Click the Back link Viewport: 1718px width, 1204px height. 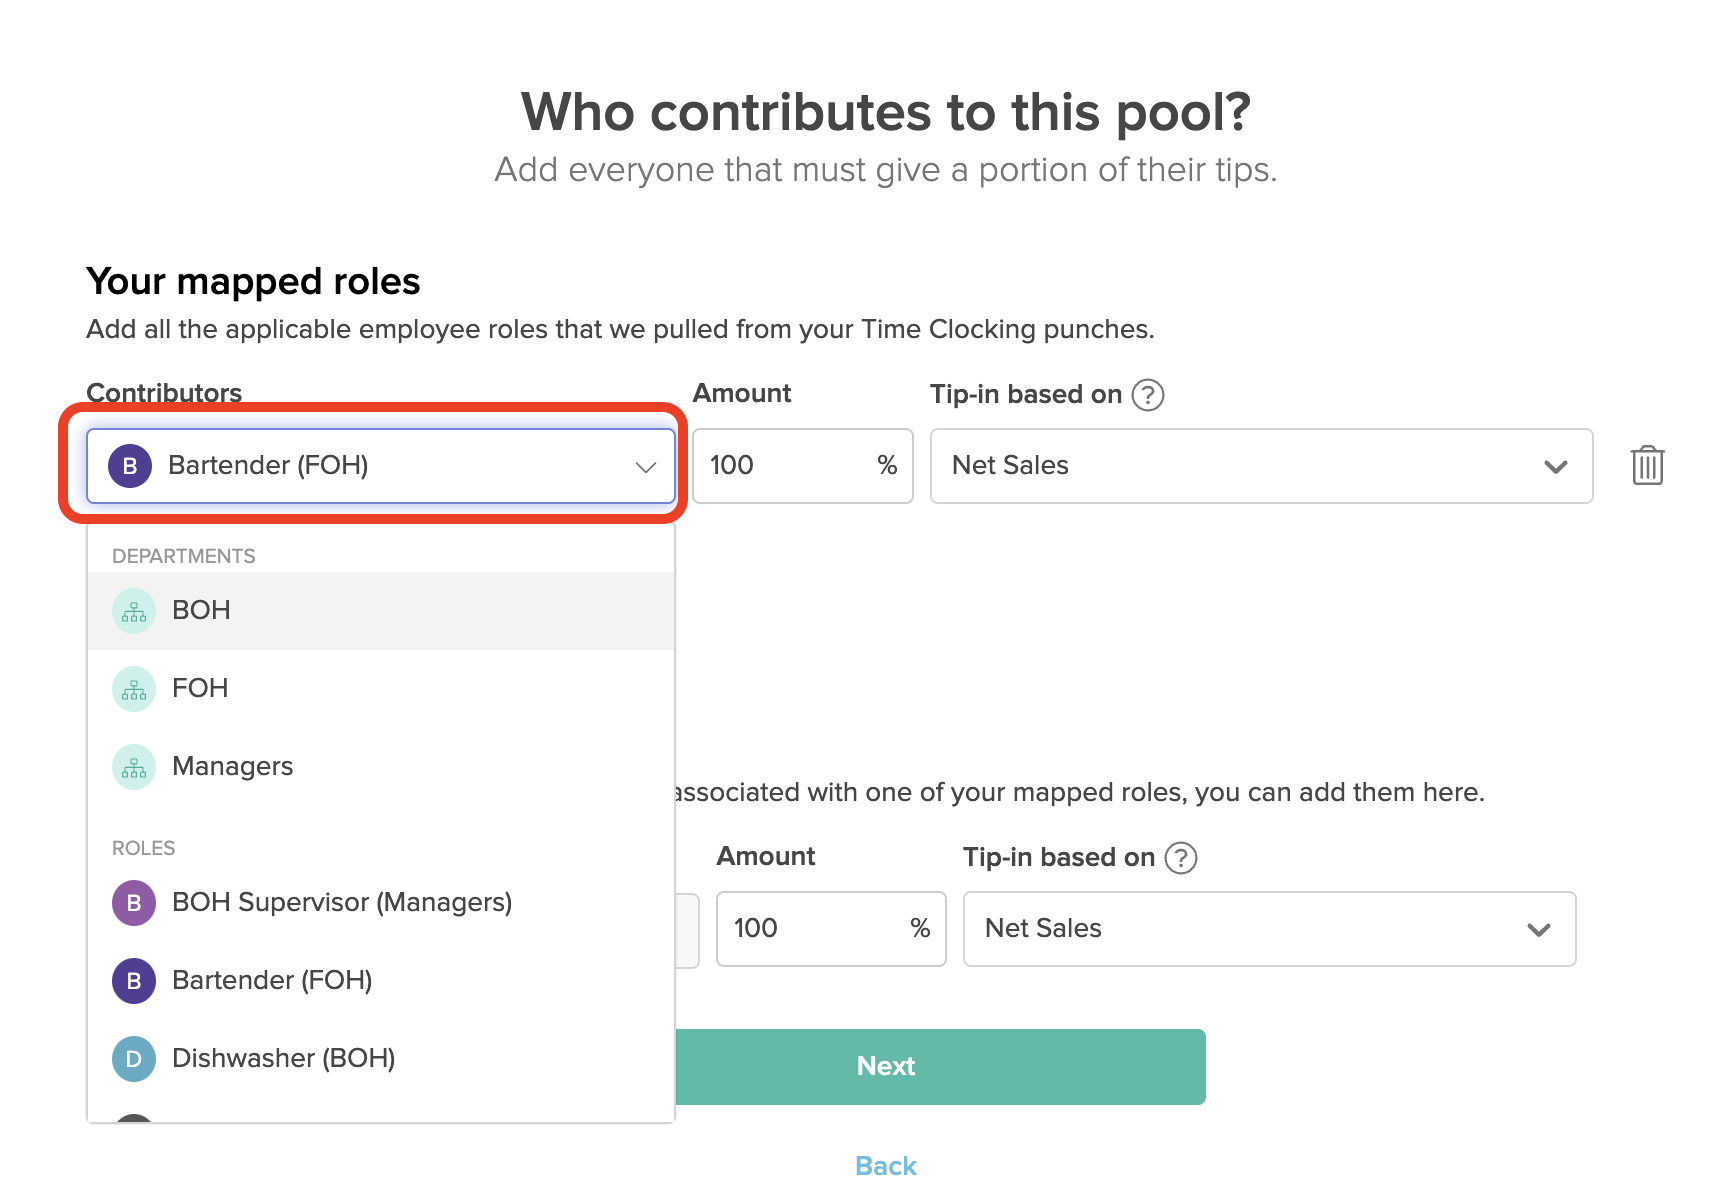pyautogui.click(x=884, y=1165)
